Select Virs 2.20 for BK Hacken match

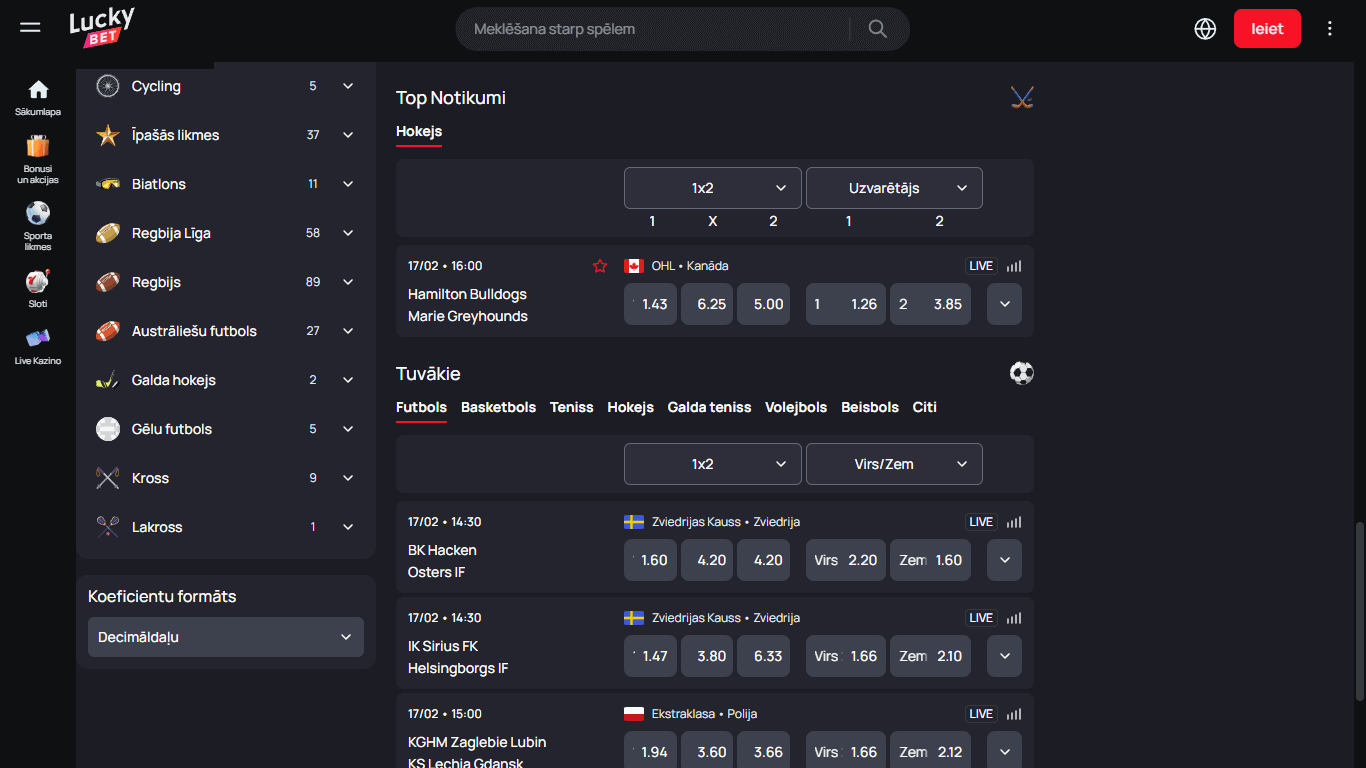coord(846,560)
